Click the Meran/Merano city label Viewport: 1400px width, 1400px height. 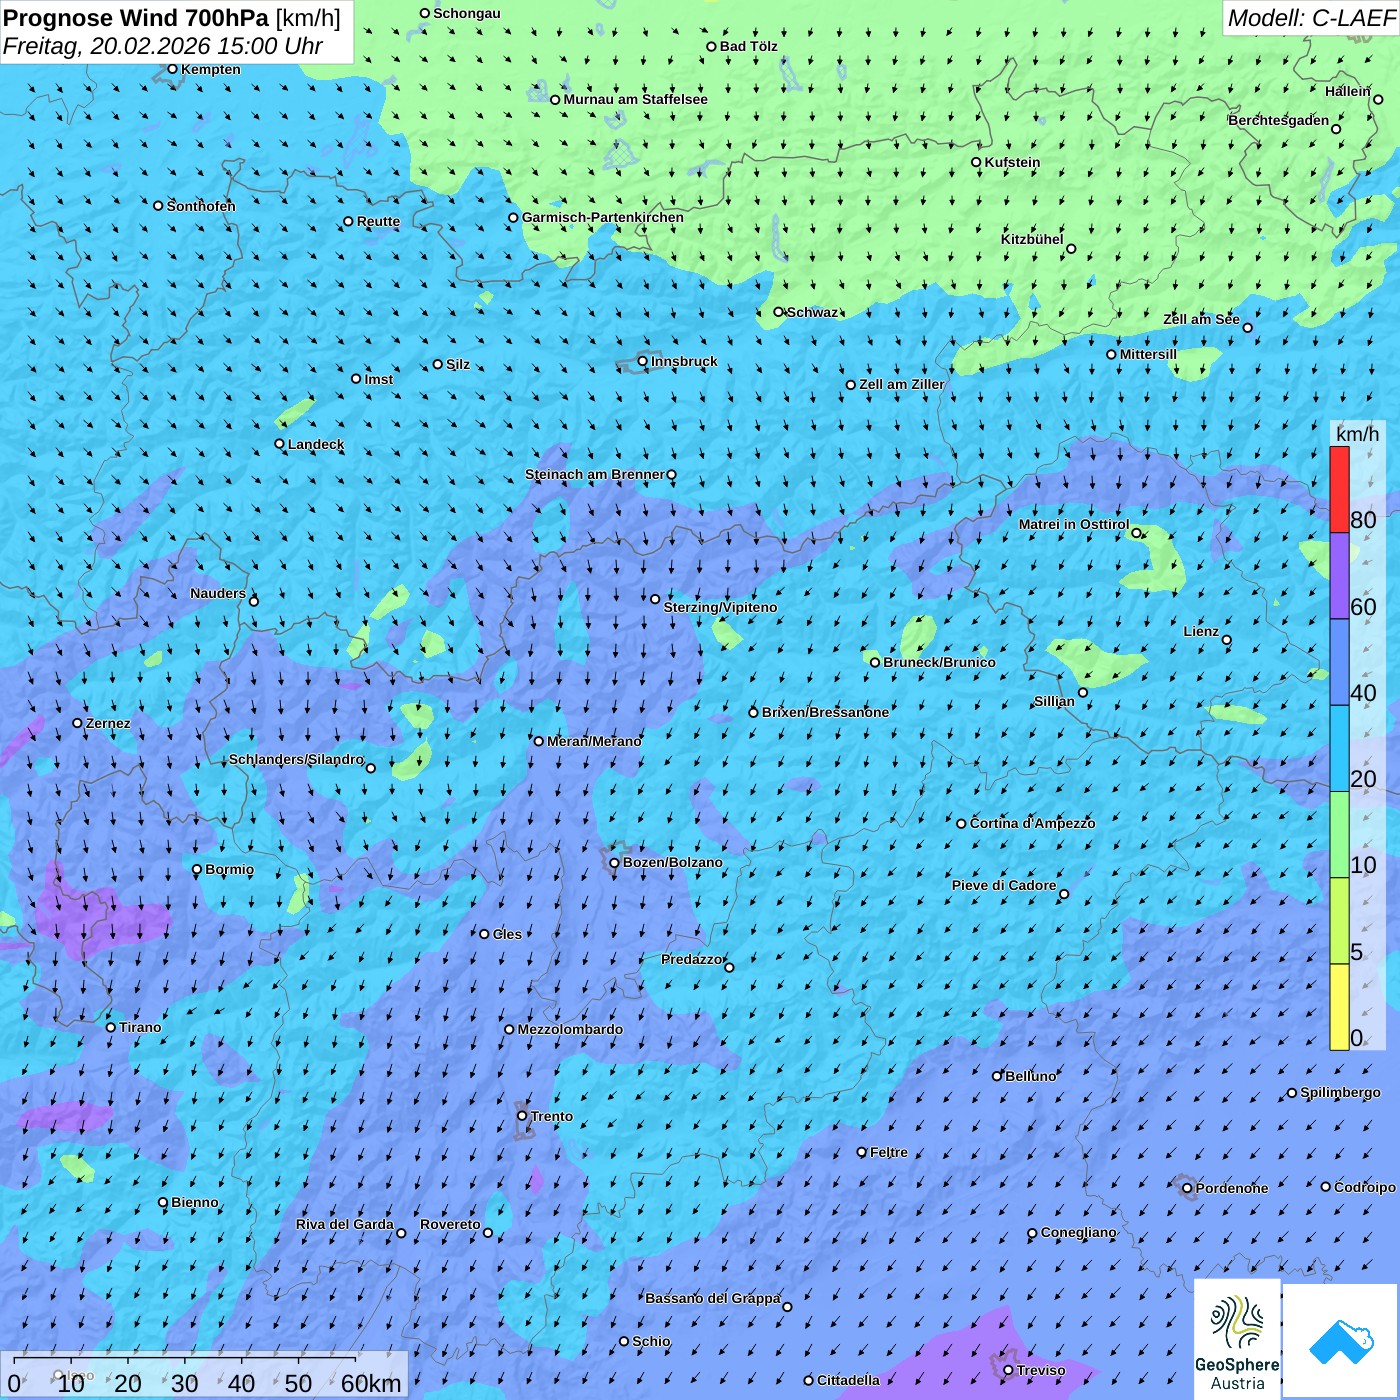tap(594, 741)
